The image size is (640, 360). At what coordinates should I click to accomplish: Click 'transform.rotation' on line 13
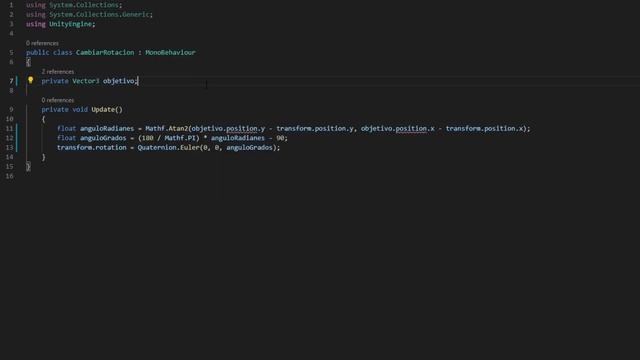pos(92,147)
